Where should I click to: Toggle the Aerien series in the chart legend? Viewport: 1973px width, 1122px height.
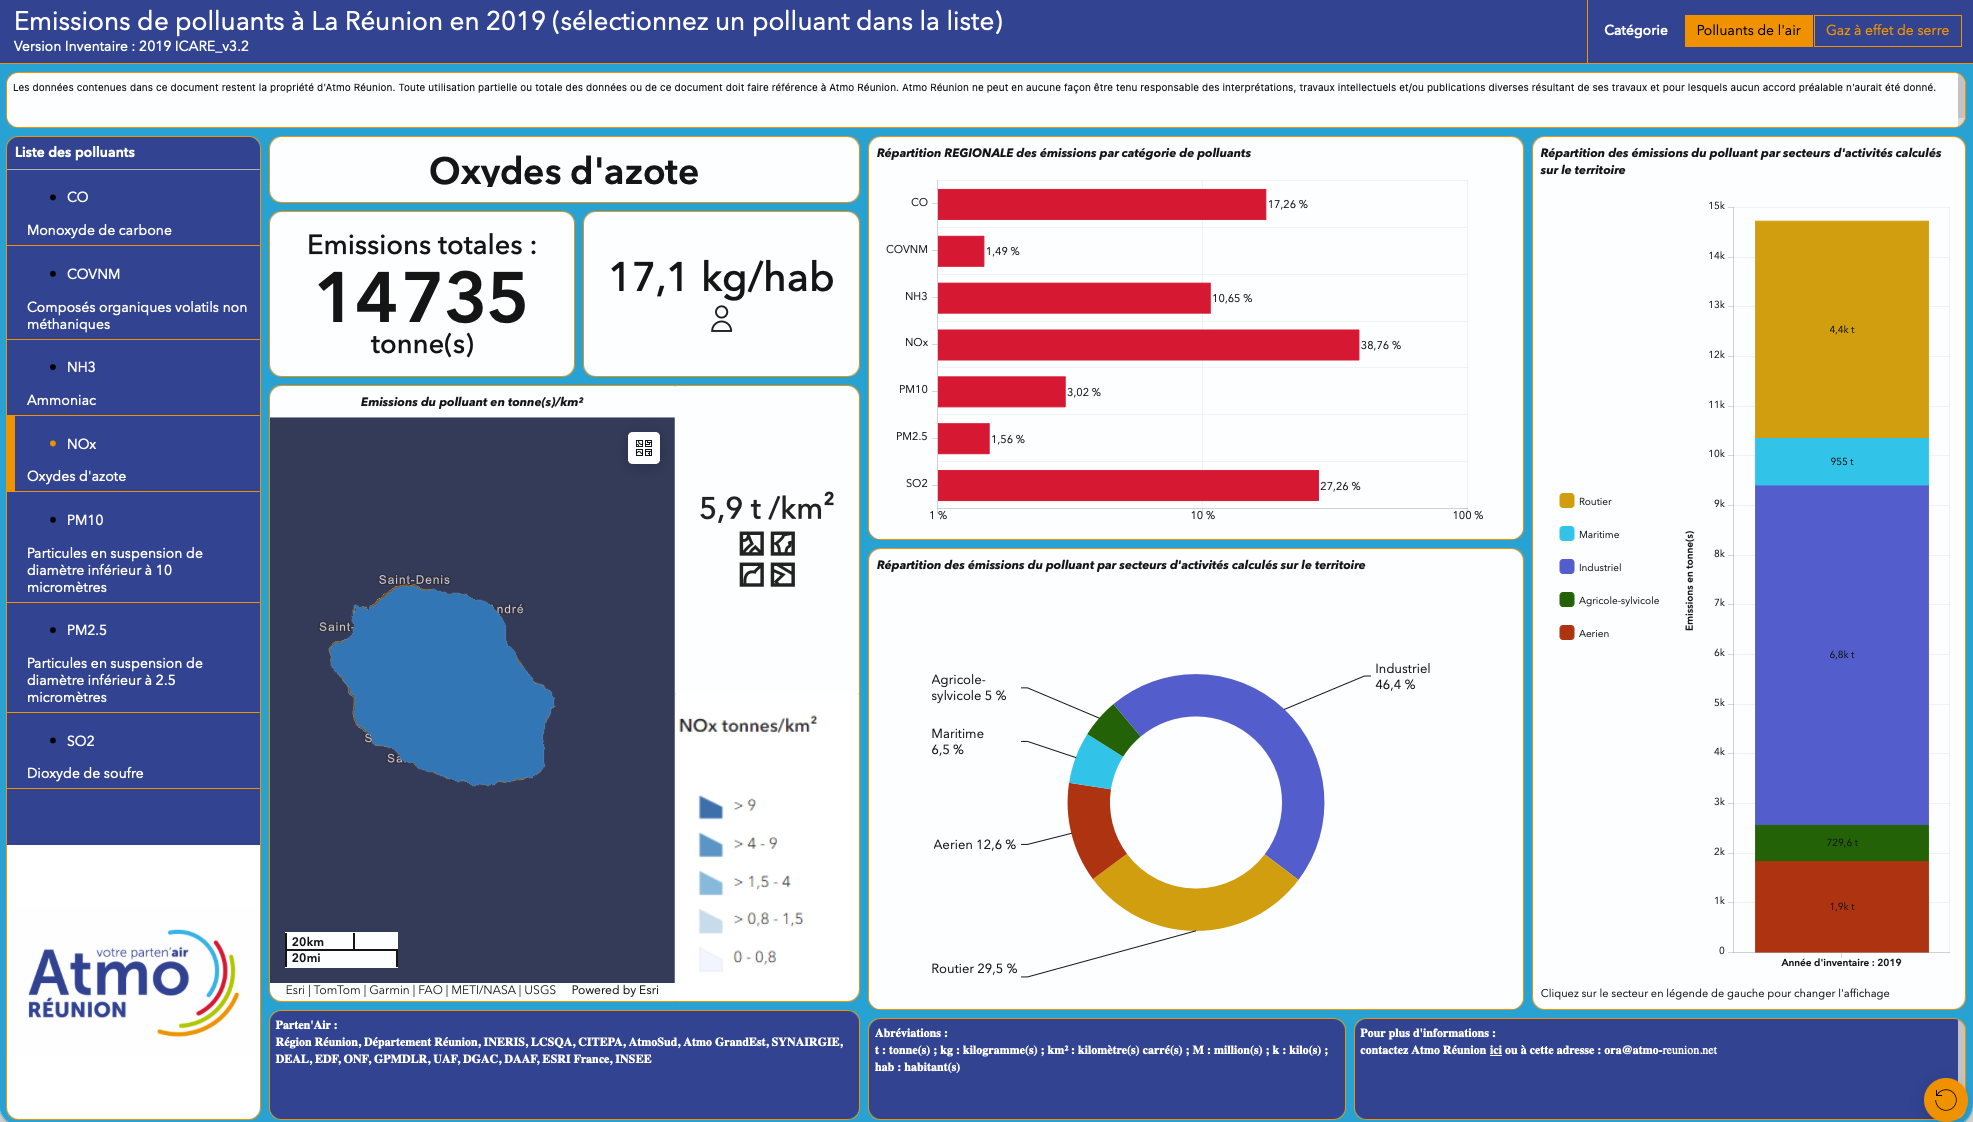click(1585, 633)
